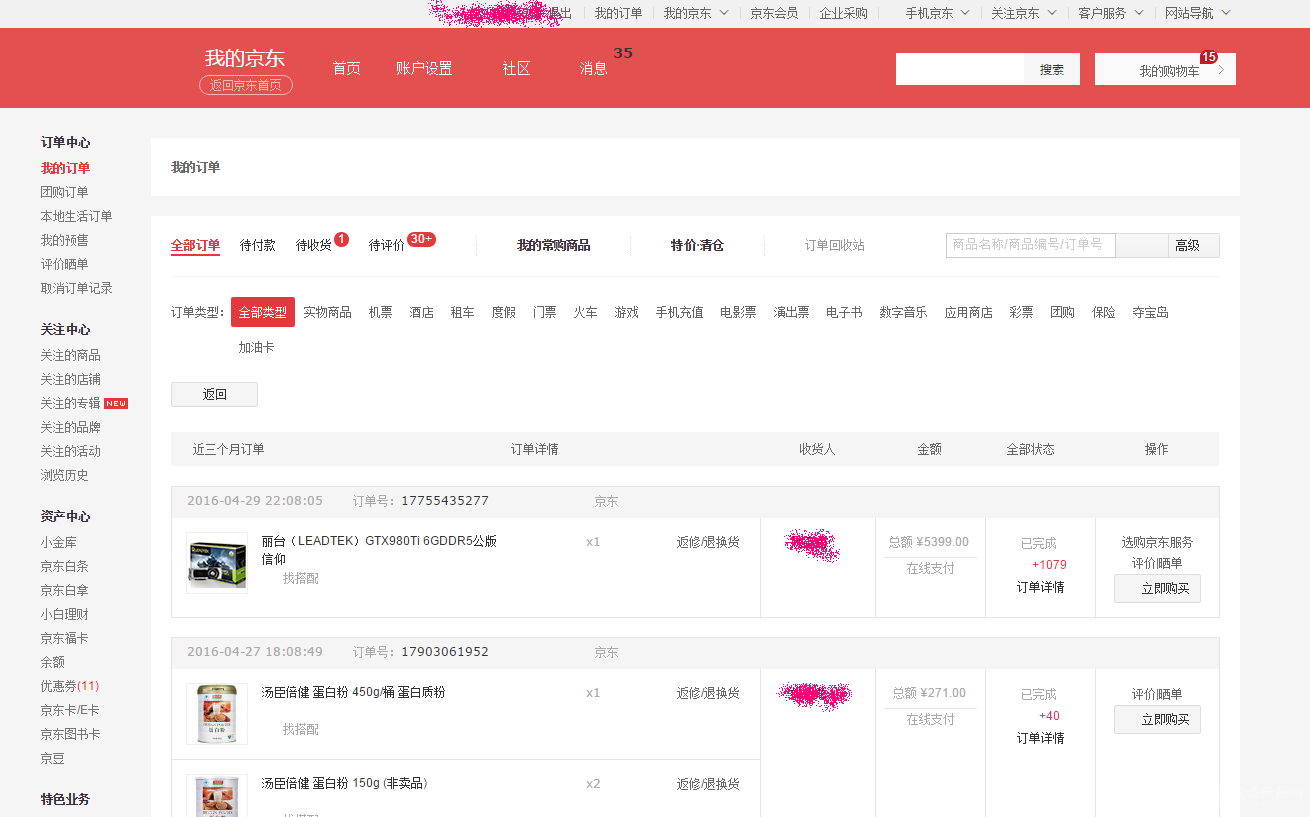Viewport: 1310px width, 817px height.
Task: Expand the 客户服务 dropdown
Action: pyautogui.click(x=1110, y=13)
